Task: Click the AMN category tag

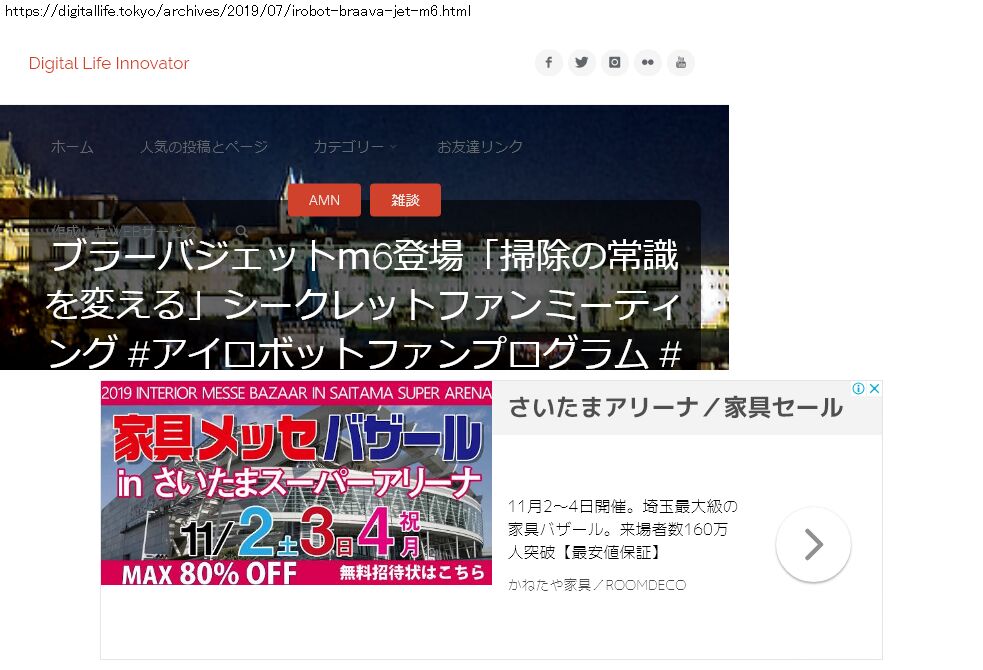Action: point(324,200)
